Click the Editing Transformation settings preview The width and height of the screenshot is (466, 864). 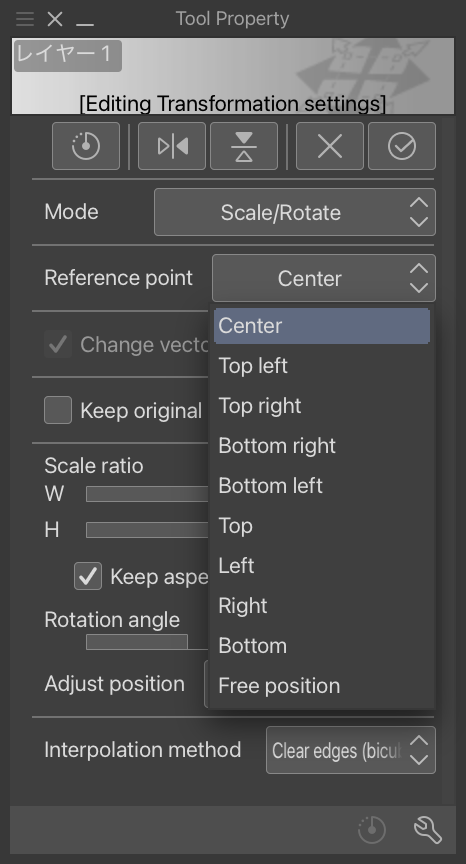233,76
